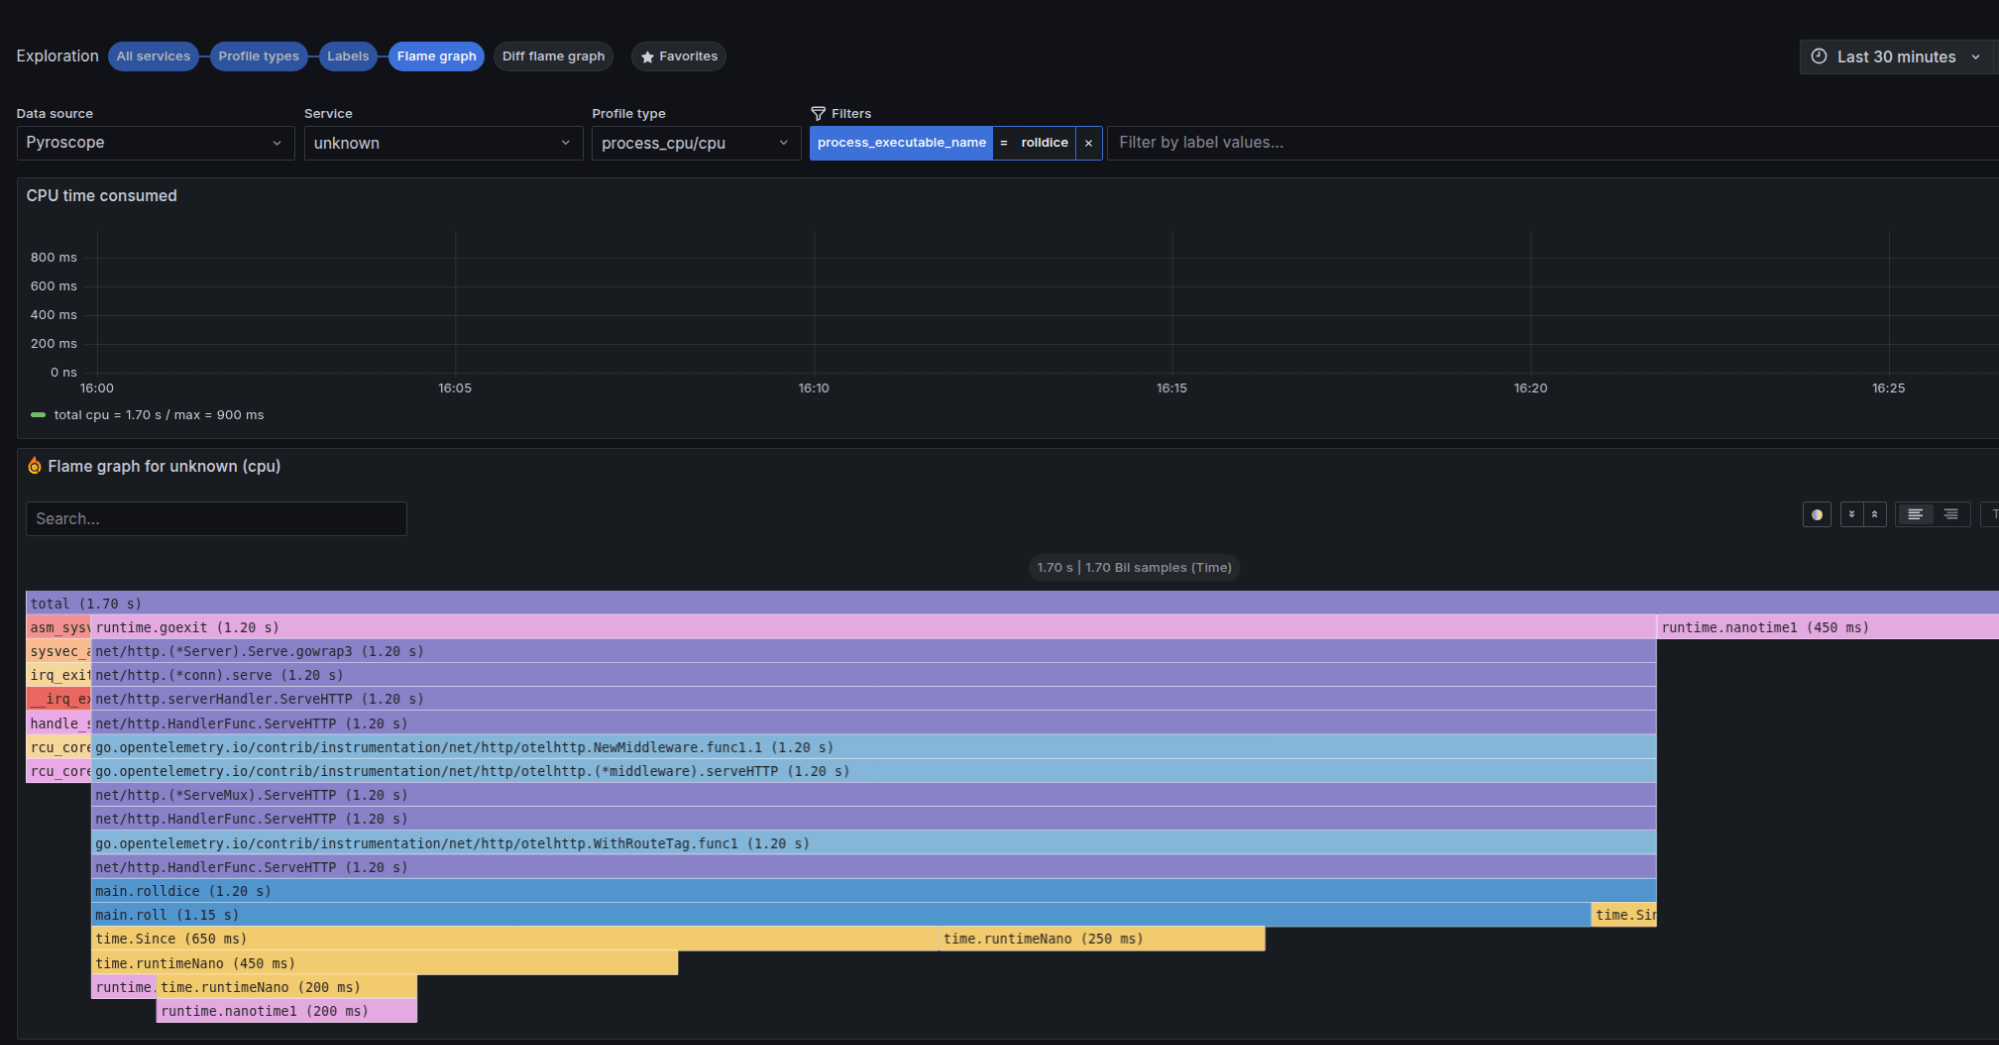Open the Favorites section

(x=678, y=56)
